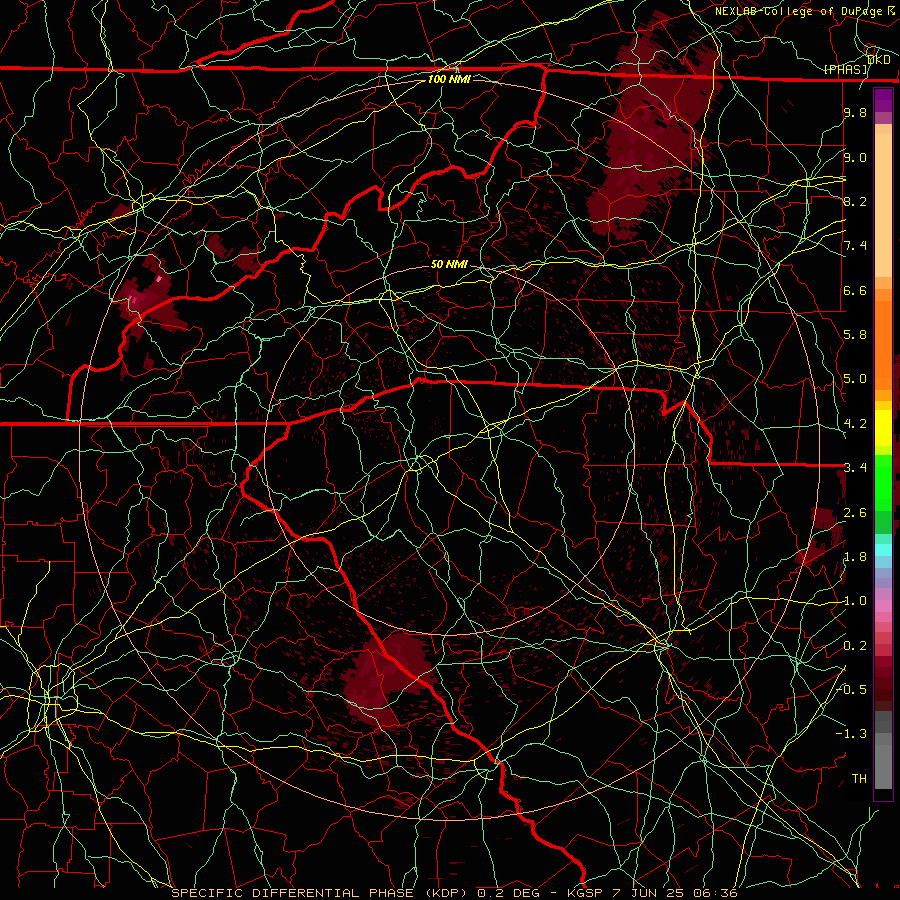The image size is (900, 900).
Task: Click the pinkish radar echo in the west
Action: click(x=148, y=298)
